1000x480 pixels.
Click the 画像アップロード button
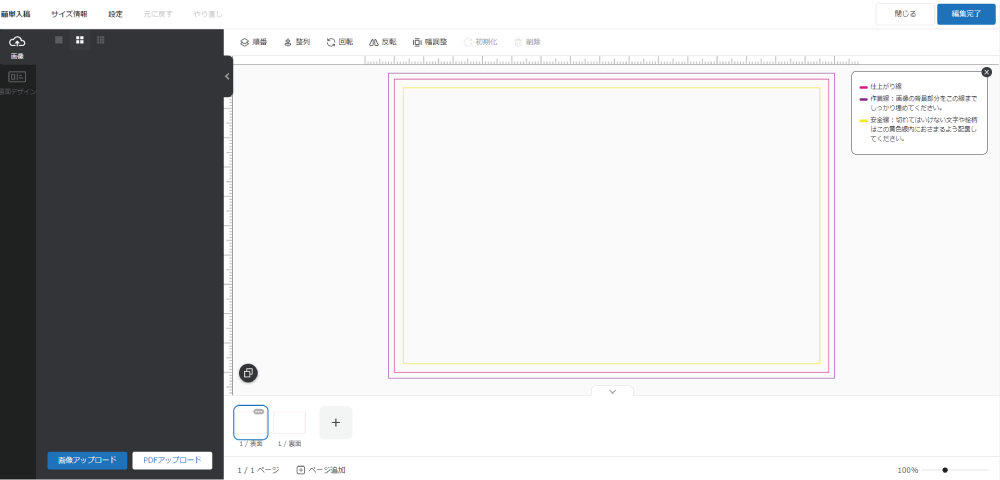(x=87, y=460)
